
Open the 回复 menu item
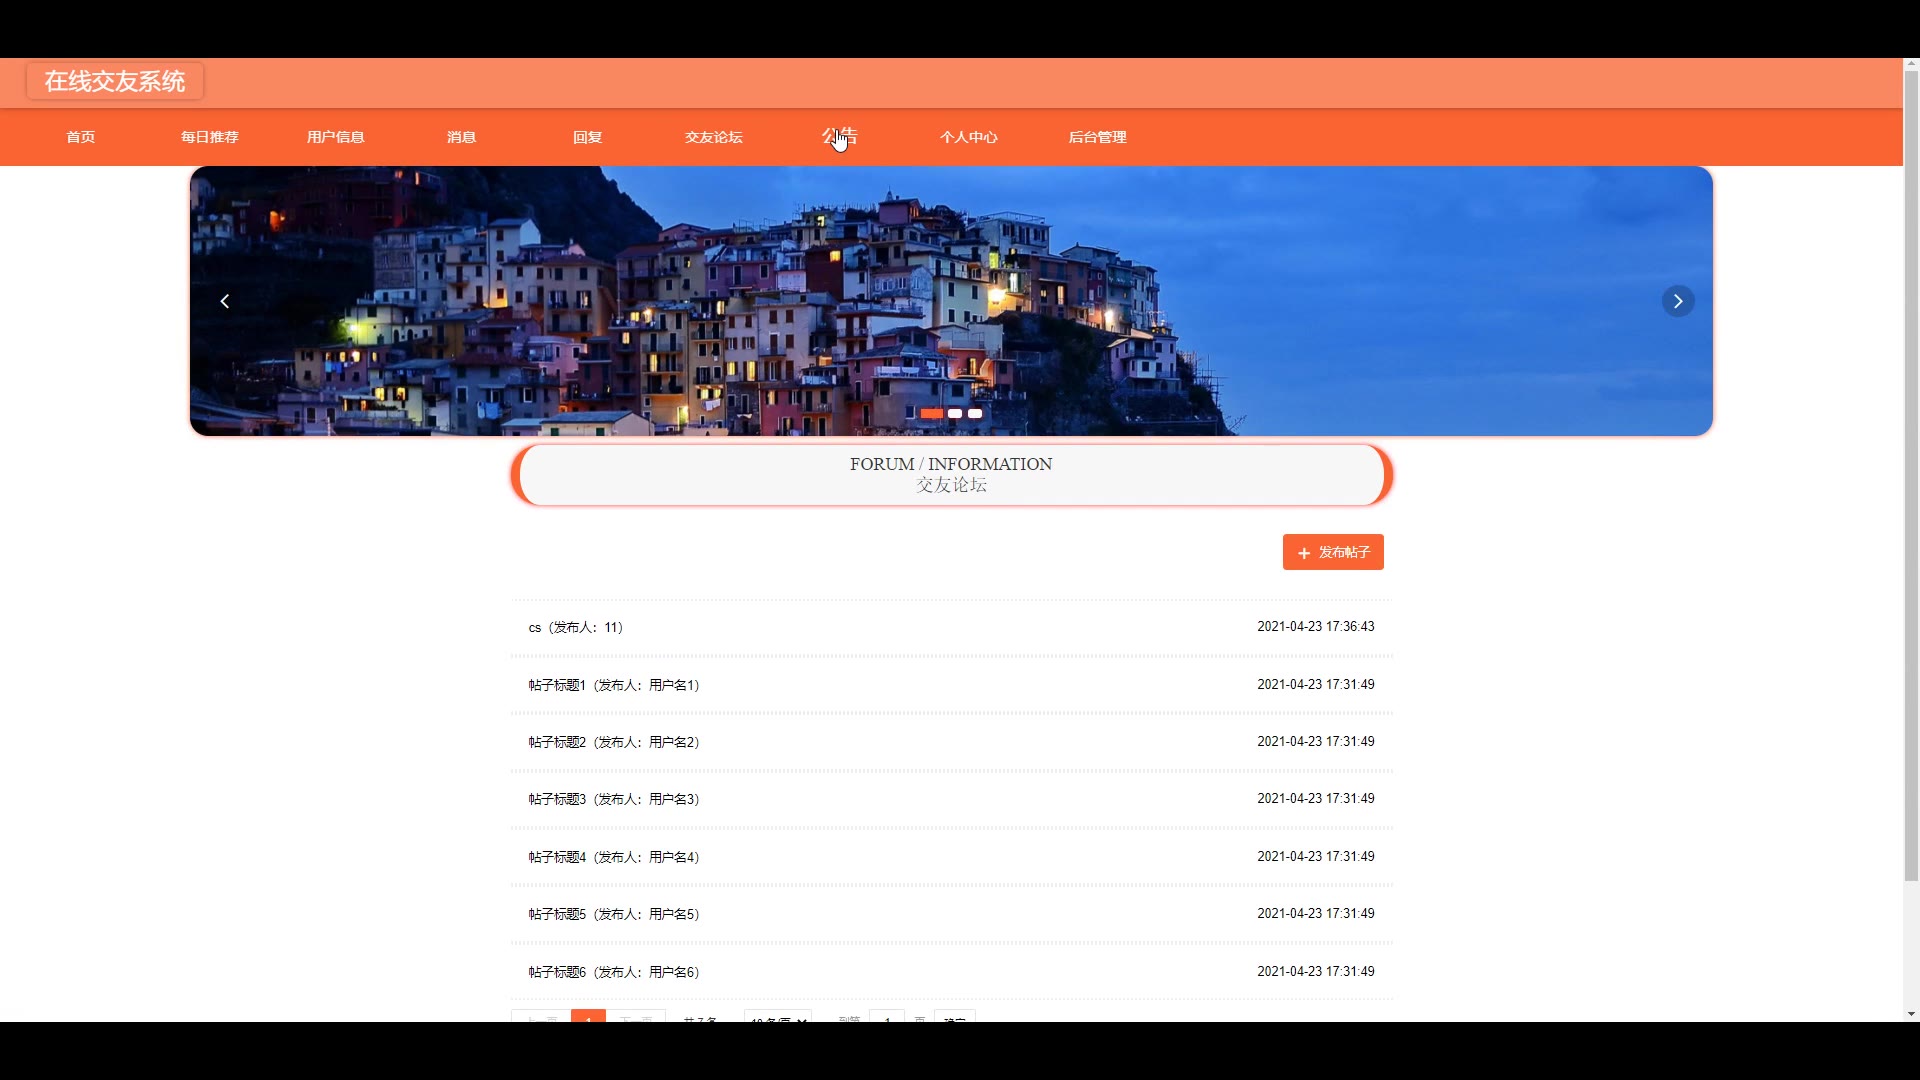[588, 137]
